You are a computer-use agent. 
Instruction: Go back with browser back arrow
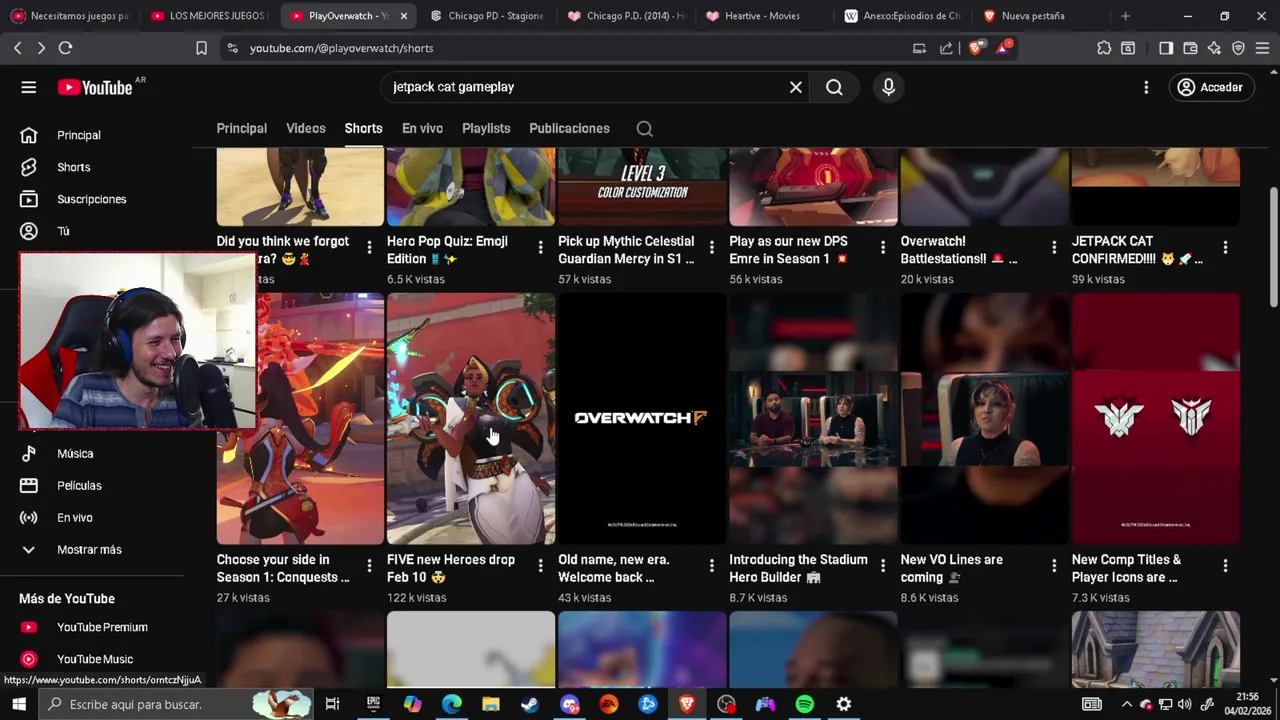tap(17, 48)
